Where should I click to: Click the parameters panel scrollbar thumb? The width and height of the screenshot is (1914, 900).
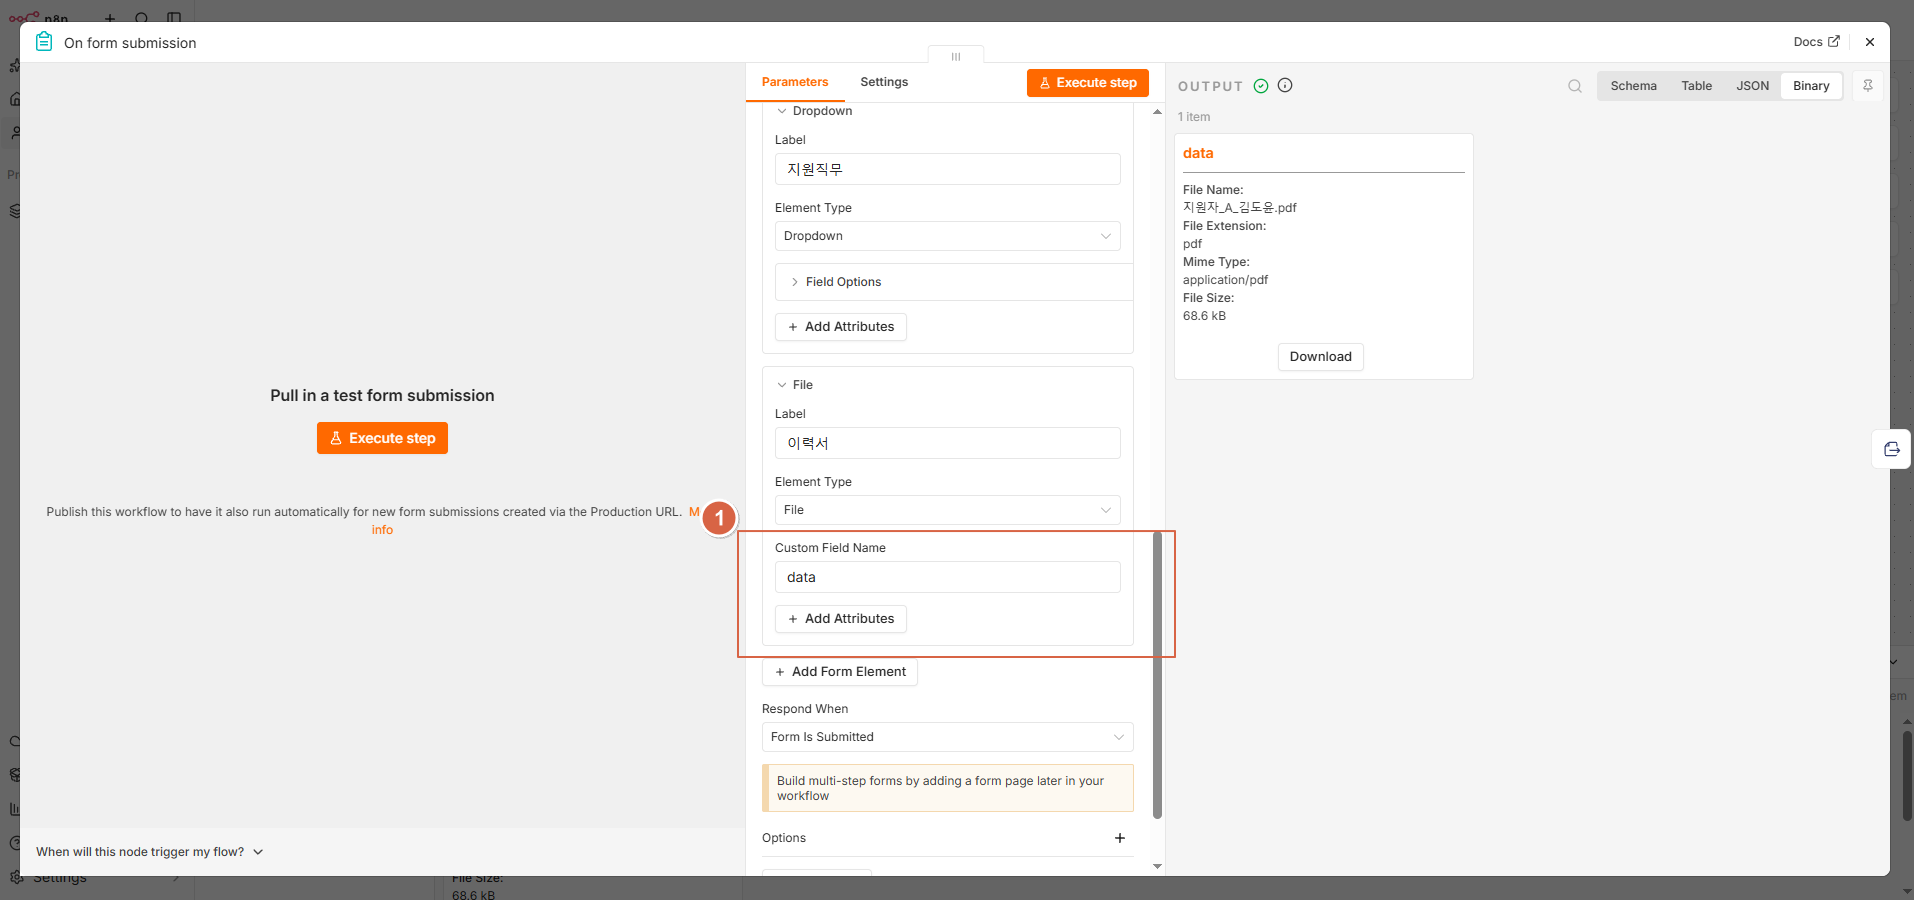pos(1157,675)
